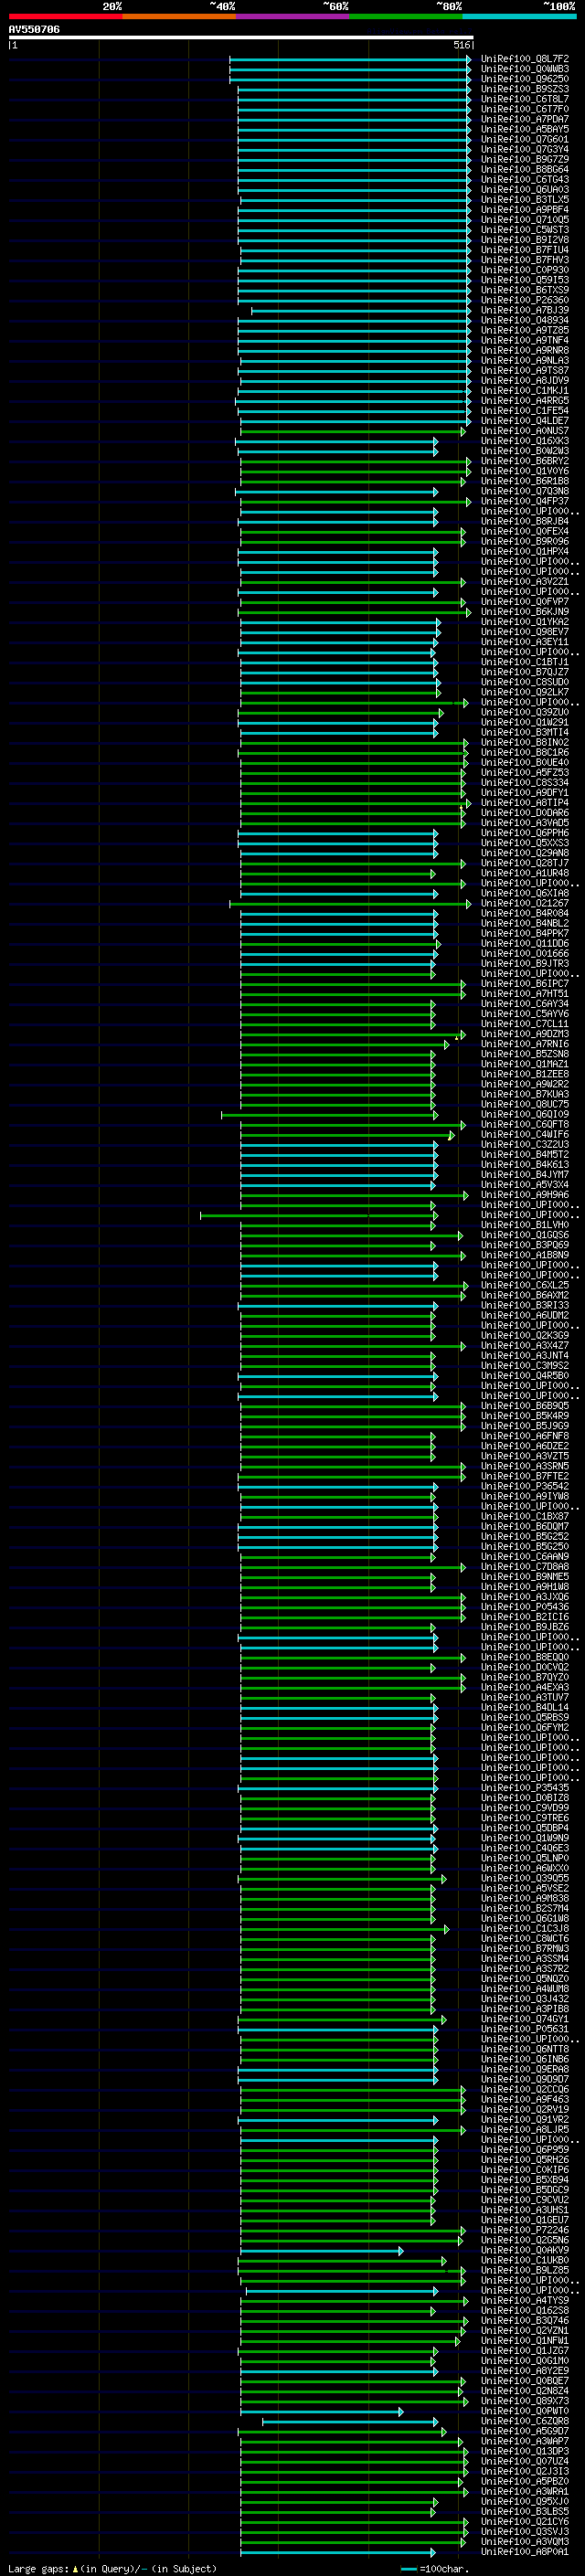Open hit UniRef100_Q0WWB3

[x=525, y=69]
